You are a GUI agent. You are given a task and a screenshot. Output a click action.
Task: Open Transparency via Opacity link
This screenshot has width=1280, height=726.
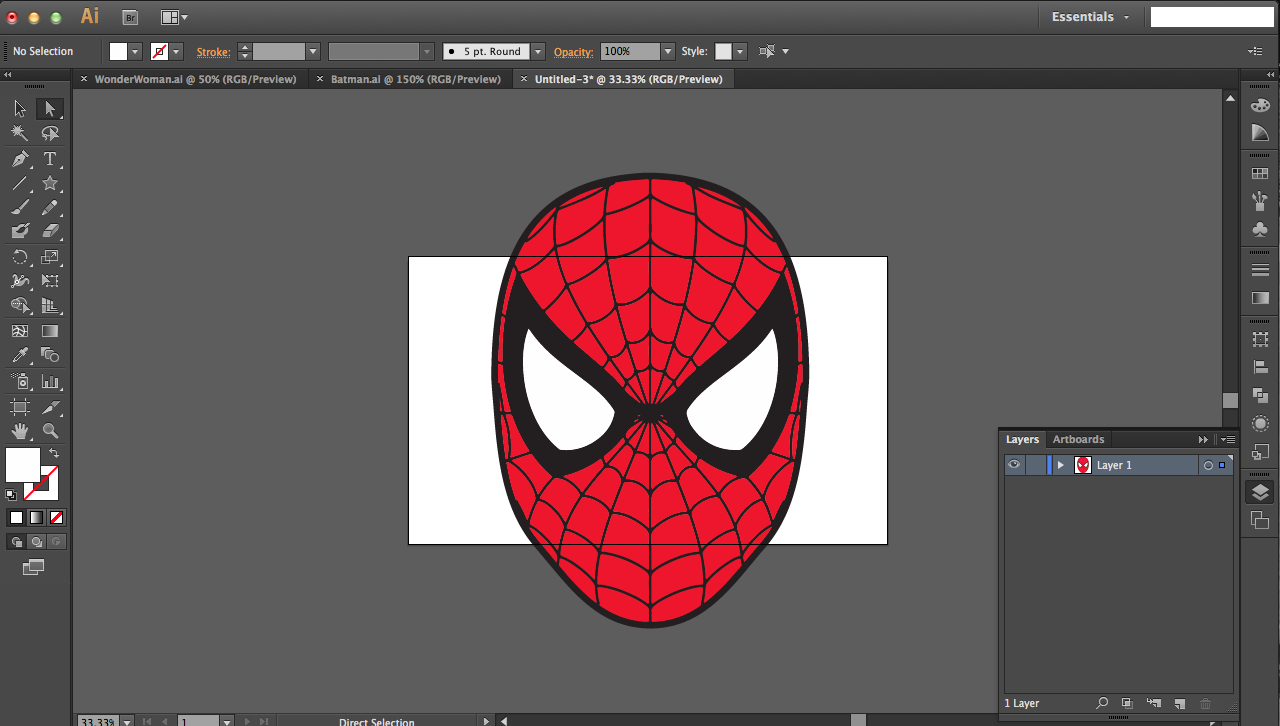[x=574, y=51]
